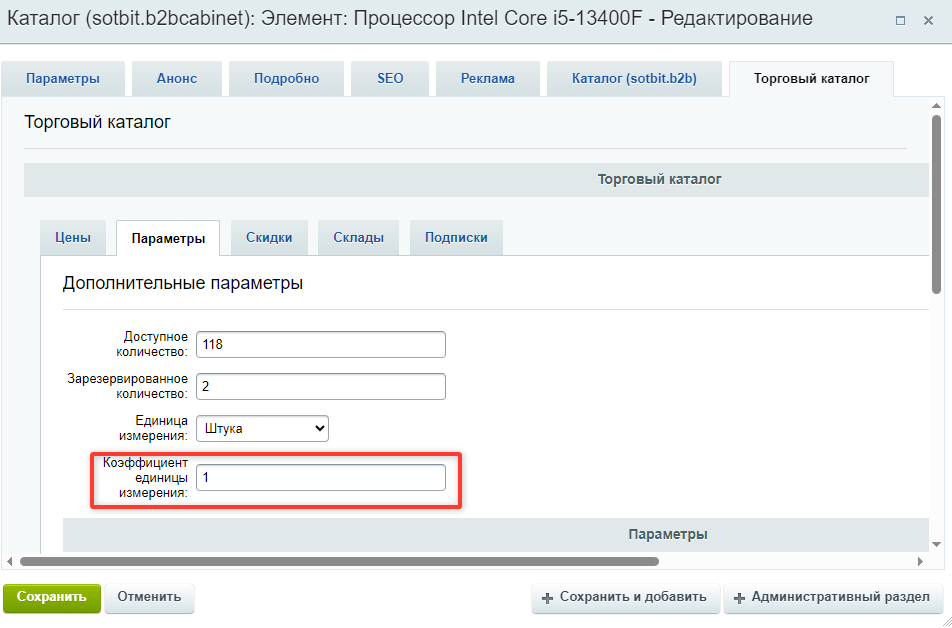This screenshot has width=952, height=628.
Task: Click the Отменить button
Action: coord(149,597)
